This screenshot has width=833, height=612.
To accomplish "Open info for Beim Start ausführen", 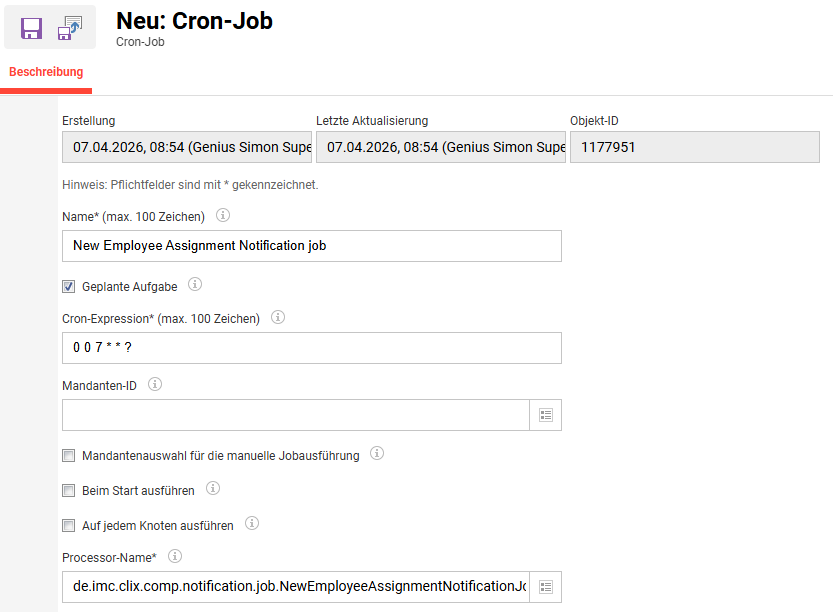I will [211, 489].
